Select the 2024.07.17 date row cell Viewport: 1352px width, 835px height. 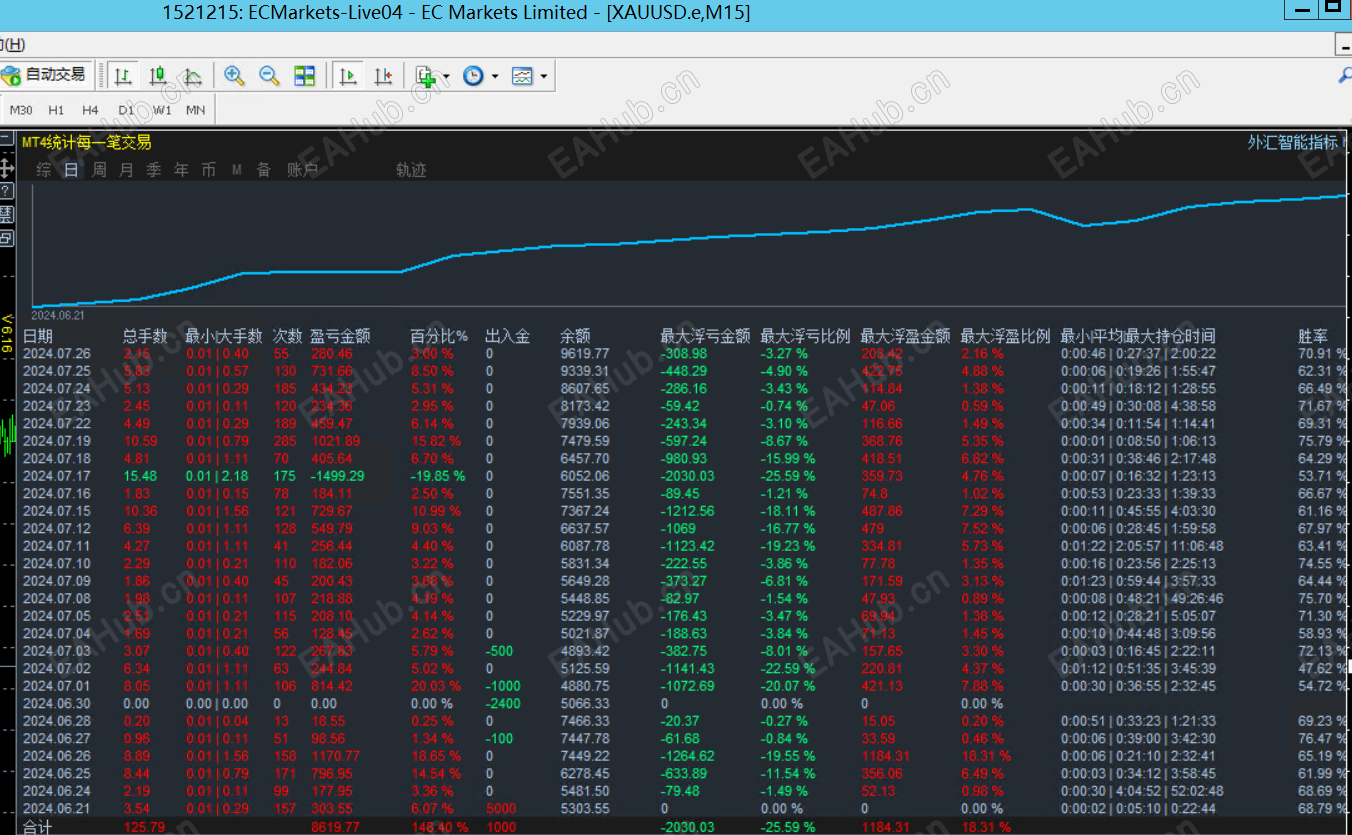click(x=56, y=476)
